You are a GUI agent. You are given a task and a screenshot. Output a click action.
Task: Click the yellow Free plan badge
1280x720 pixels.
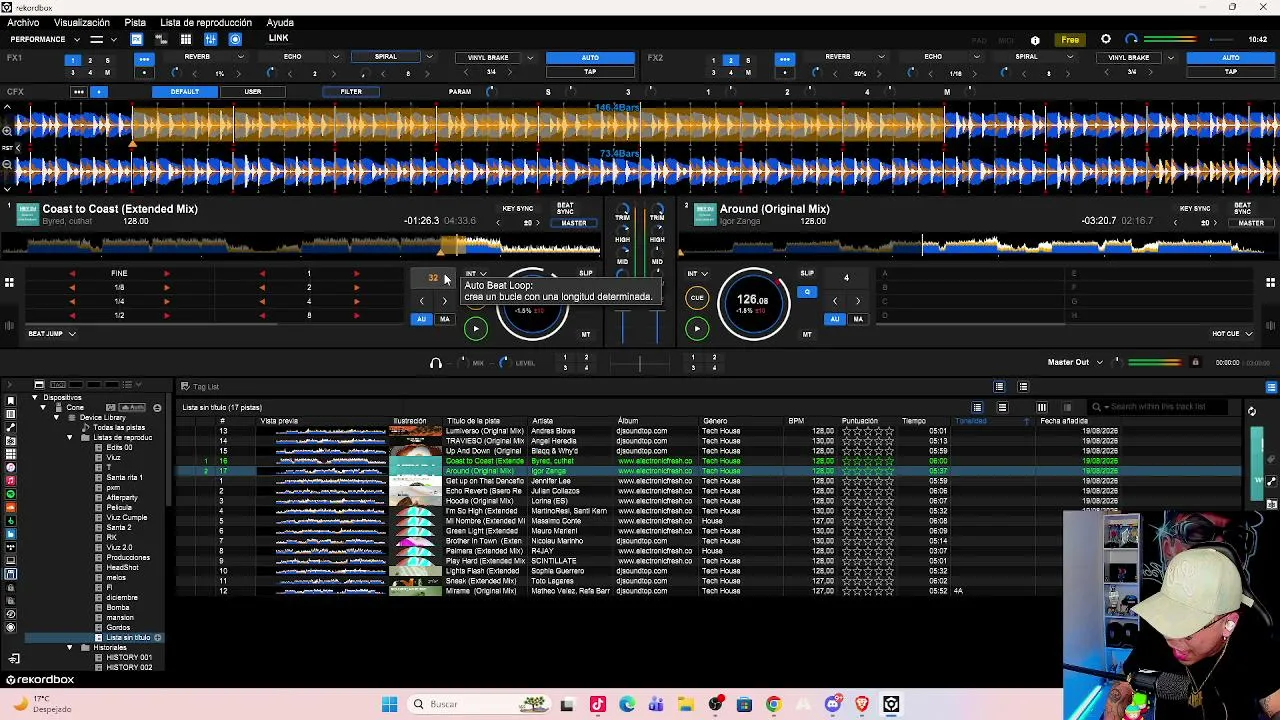click(x=1070, y=40)
